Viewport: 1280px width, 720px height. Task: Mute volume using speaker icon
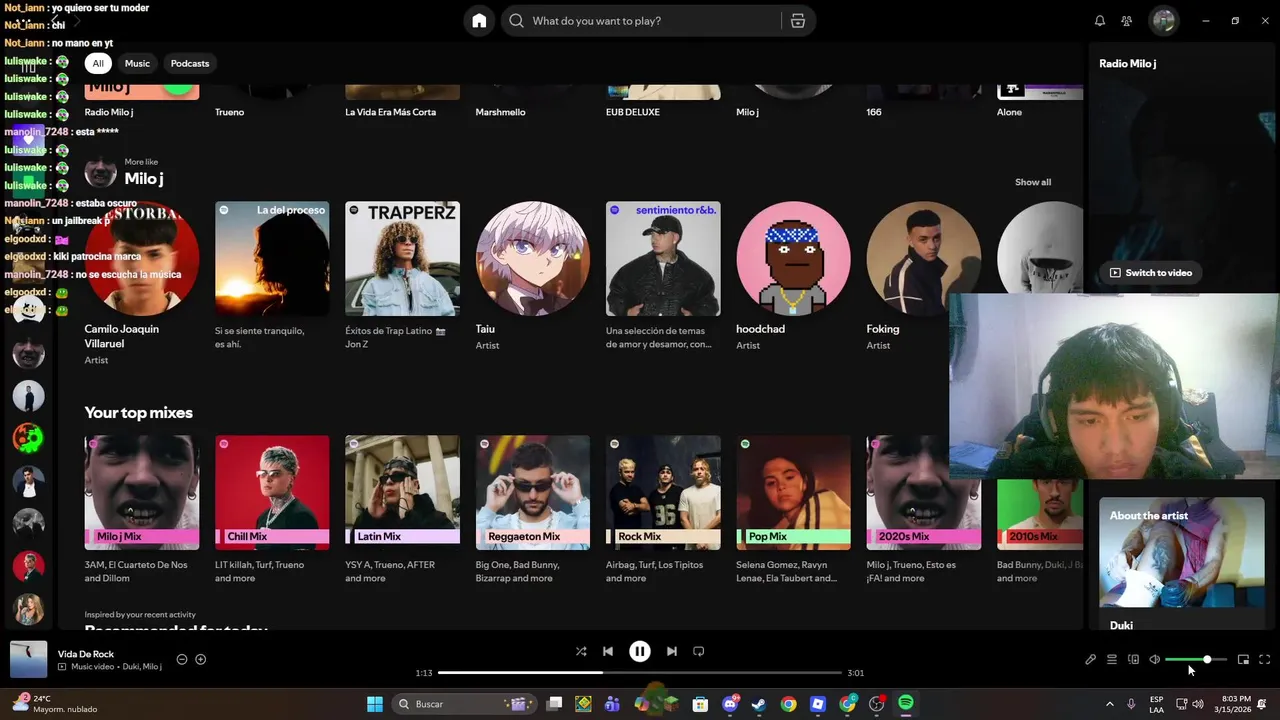point(1155,660)
